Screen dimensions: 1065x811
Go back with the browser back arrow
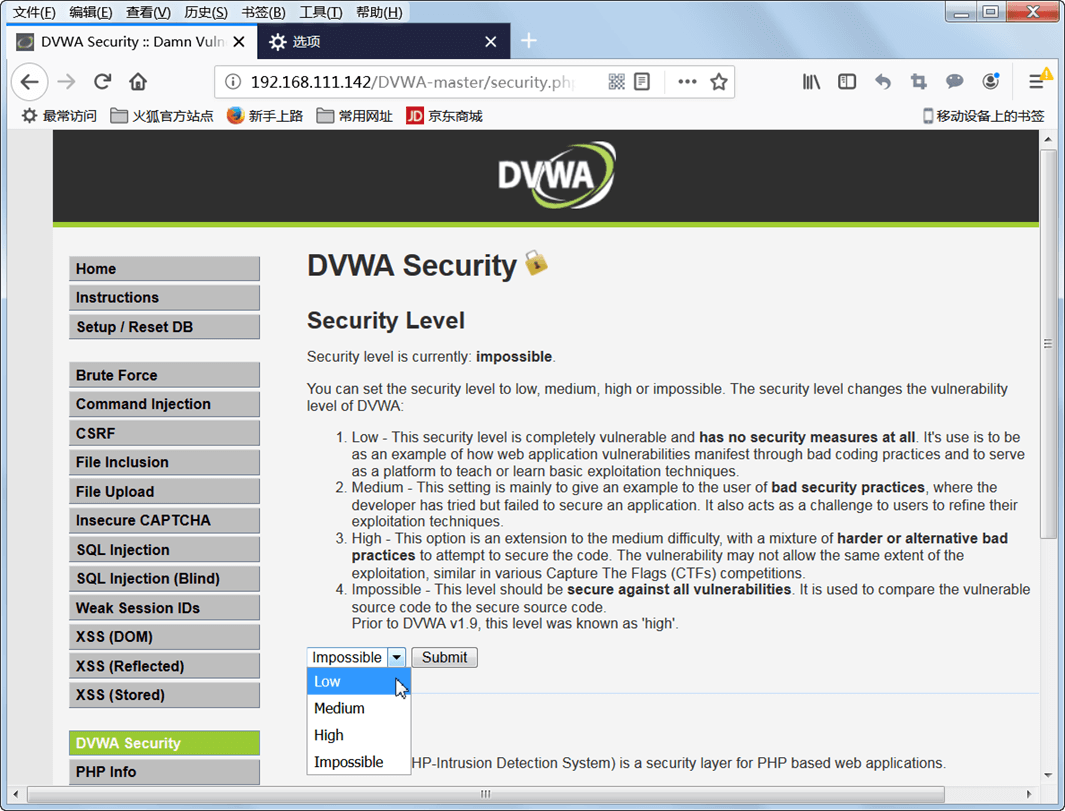pyautogui.click(x=29, y=82)
